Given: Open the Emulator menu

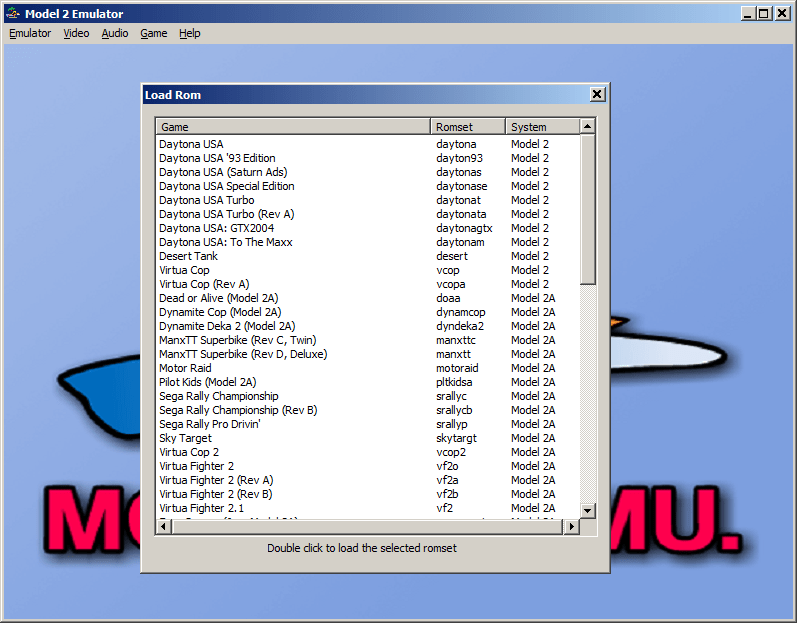Looking at the screenshot, I should click(30, 33).
